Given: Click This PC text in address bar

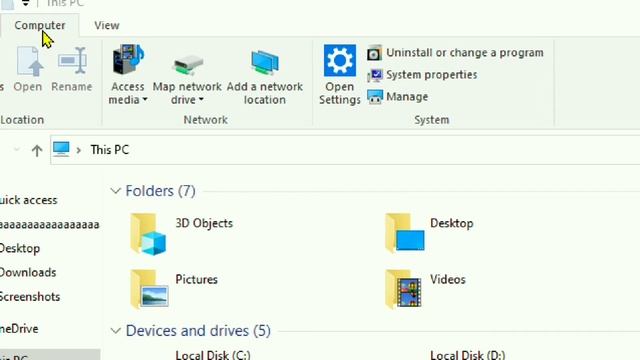Looking at the screenshot, I should coord(110,150).
